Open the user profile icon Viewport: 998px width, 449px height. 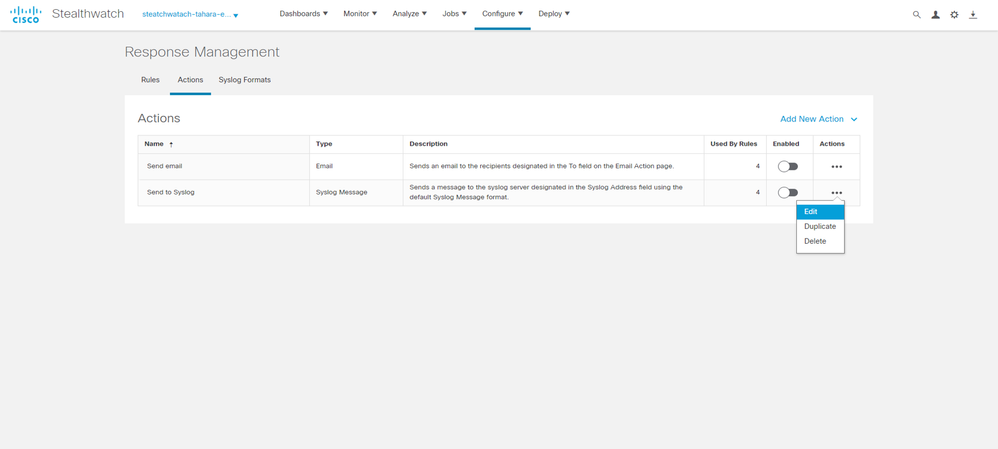tap(936, 15)
